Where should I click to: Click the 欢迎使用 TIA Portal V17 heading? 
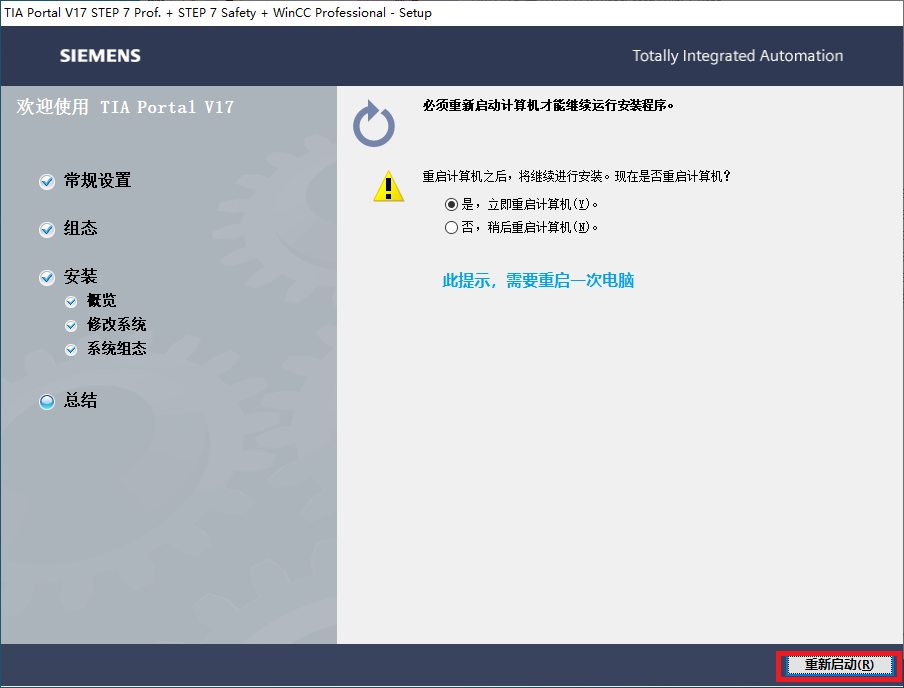tap(125, 107)
